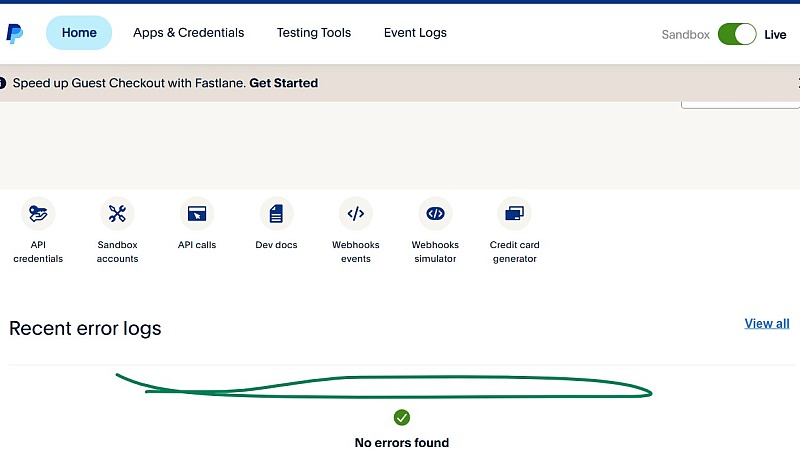Click the API calls icon
Screen dimensions: 800x452
coord(197,213)
